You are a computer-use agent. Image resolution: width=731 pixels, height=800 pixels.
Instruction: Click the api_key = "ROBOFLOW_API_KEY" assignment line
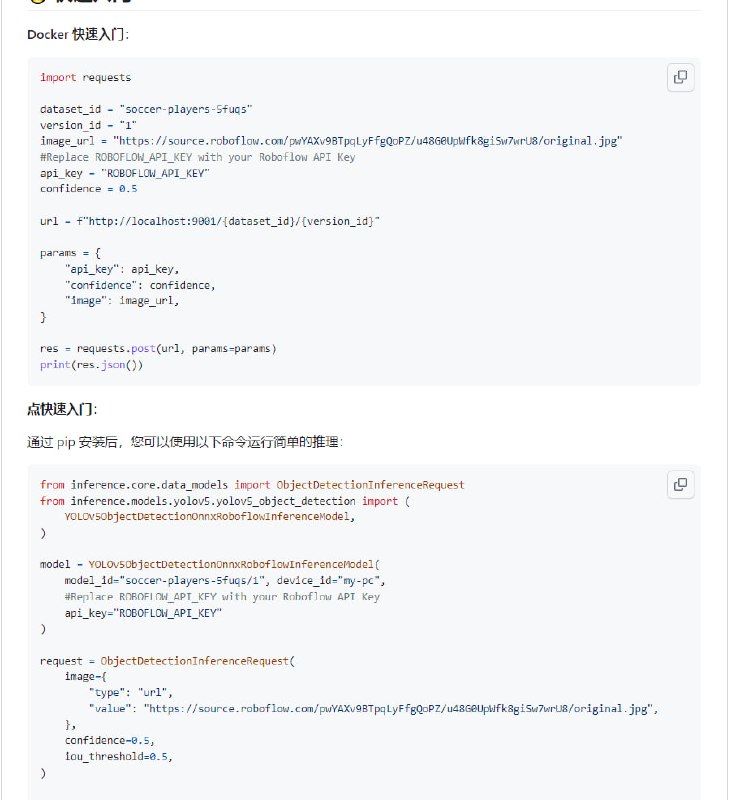click(124, 173)
